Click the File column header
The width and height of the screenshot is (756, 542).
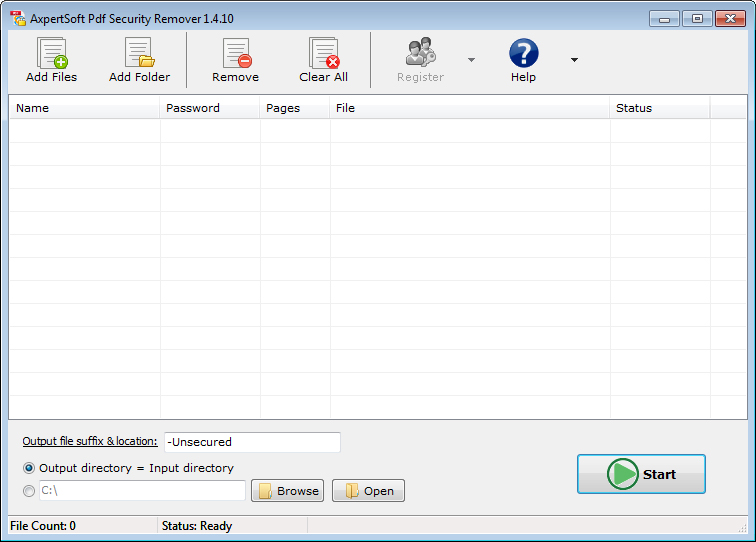[470, 108]
